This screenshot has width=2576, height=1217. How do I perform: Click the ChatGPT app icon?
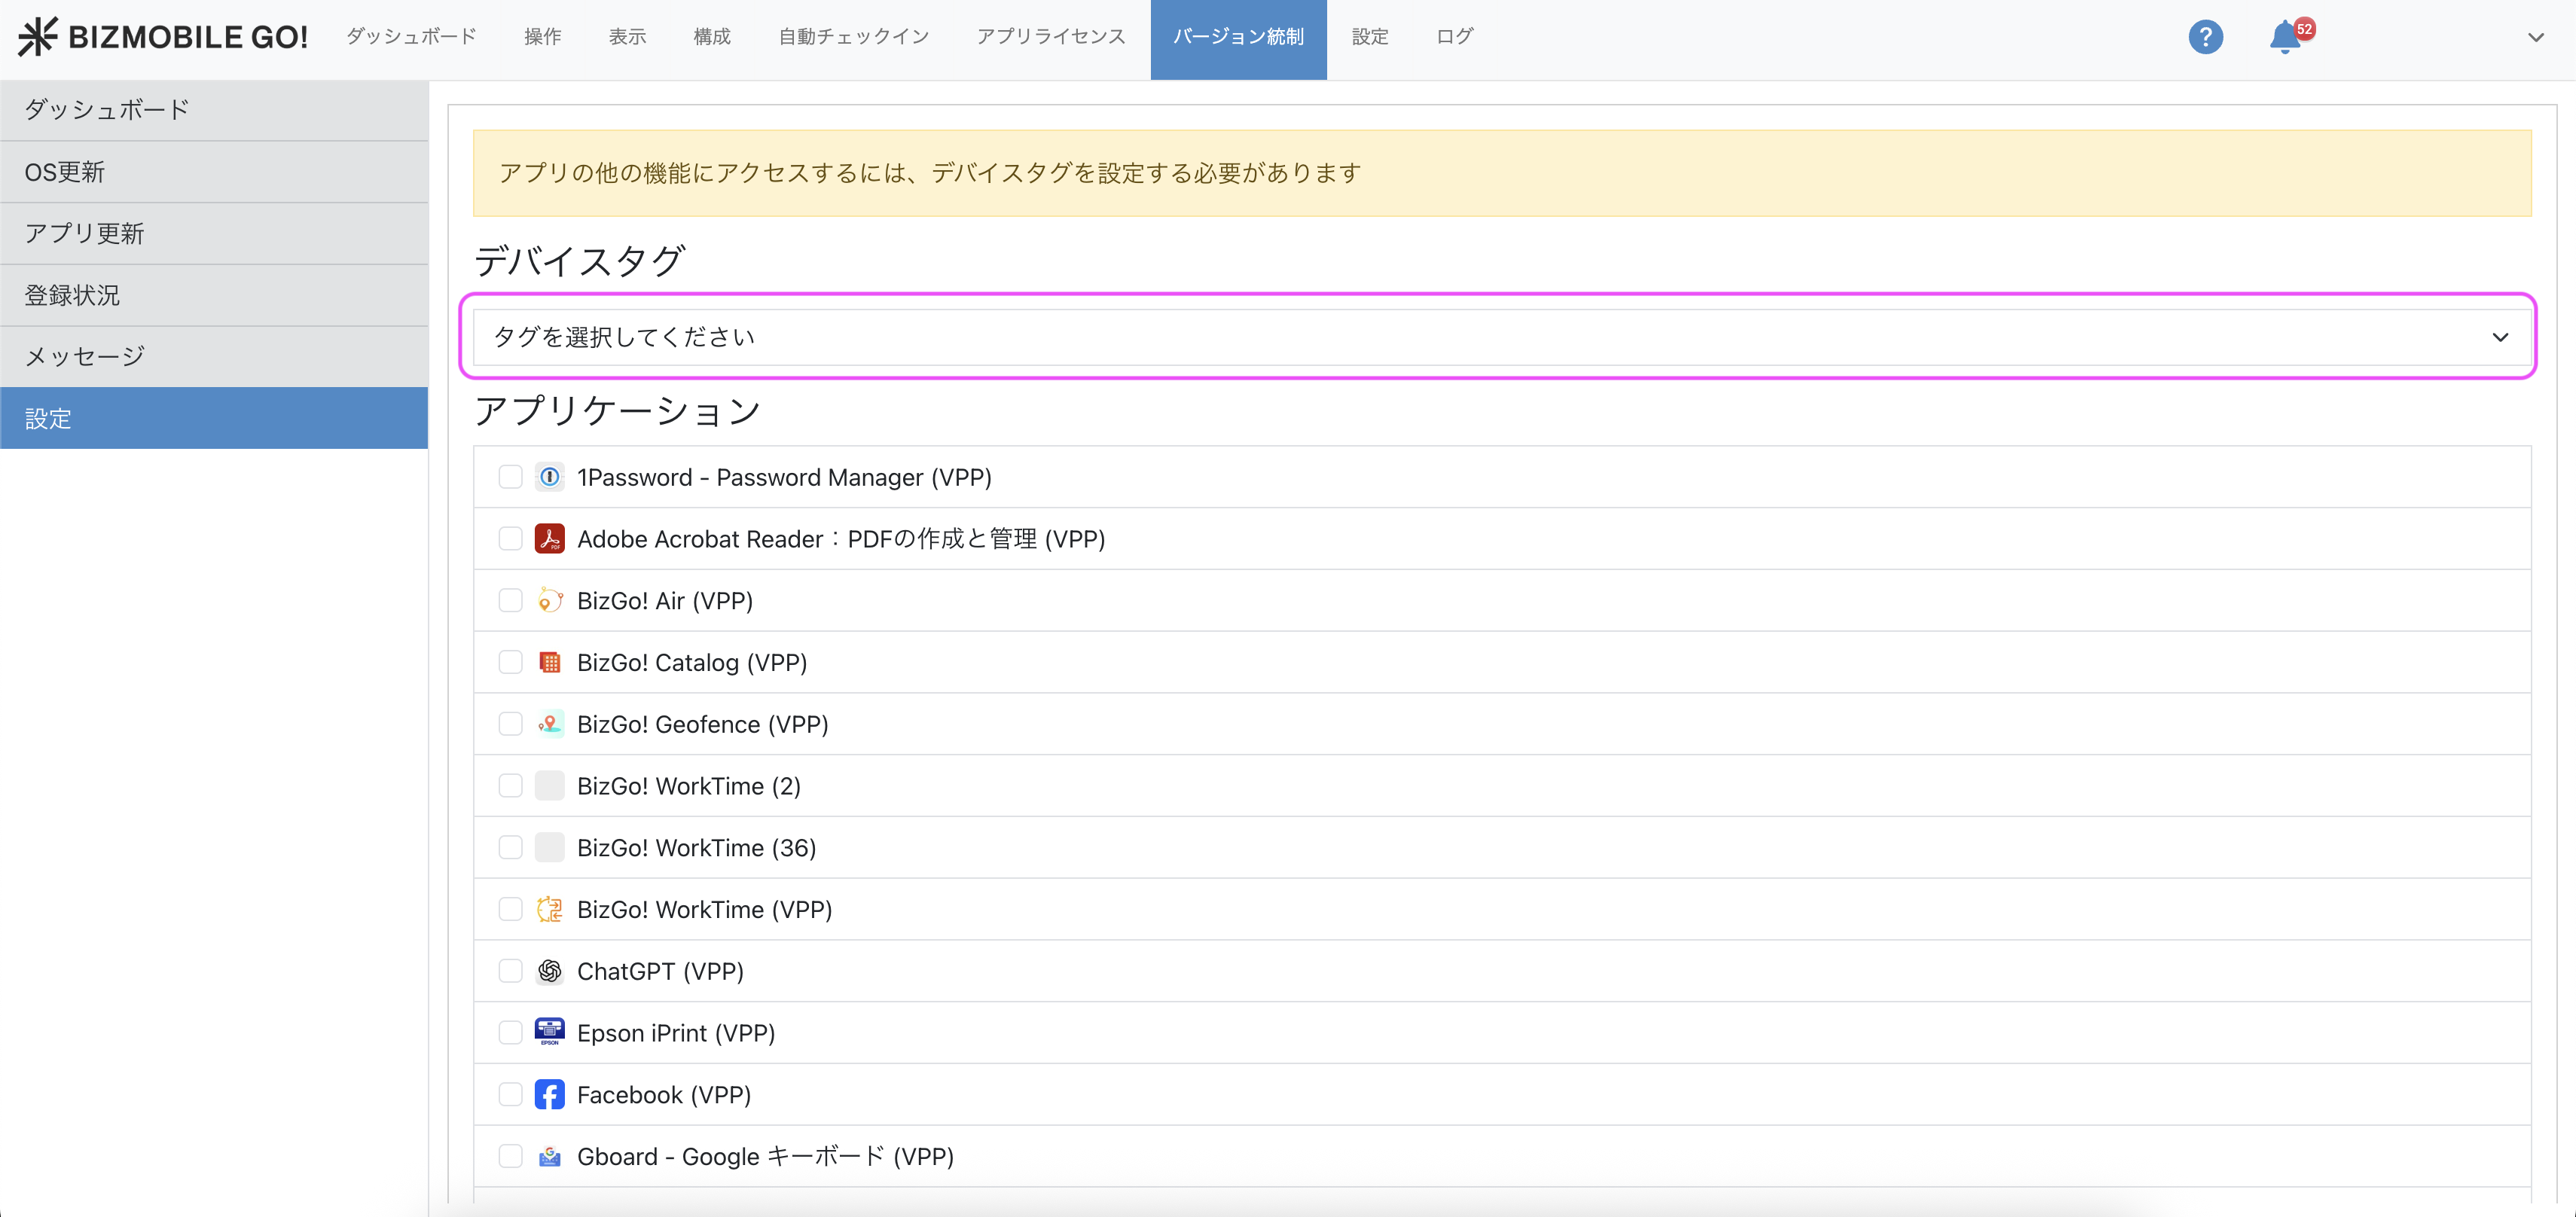pos(549,971)
